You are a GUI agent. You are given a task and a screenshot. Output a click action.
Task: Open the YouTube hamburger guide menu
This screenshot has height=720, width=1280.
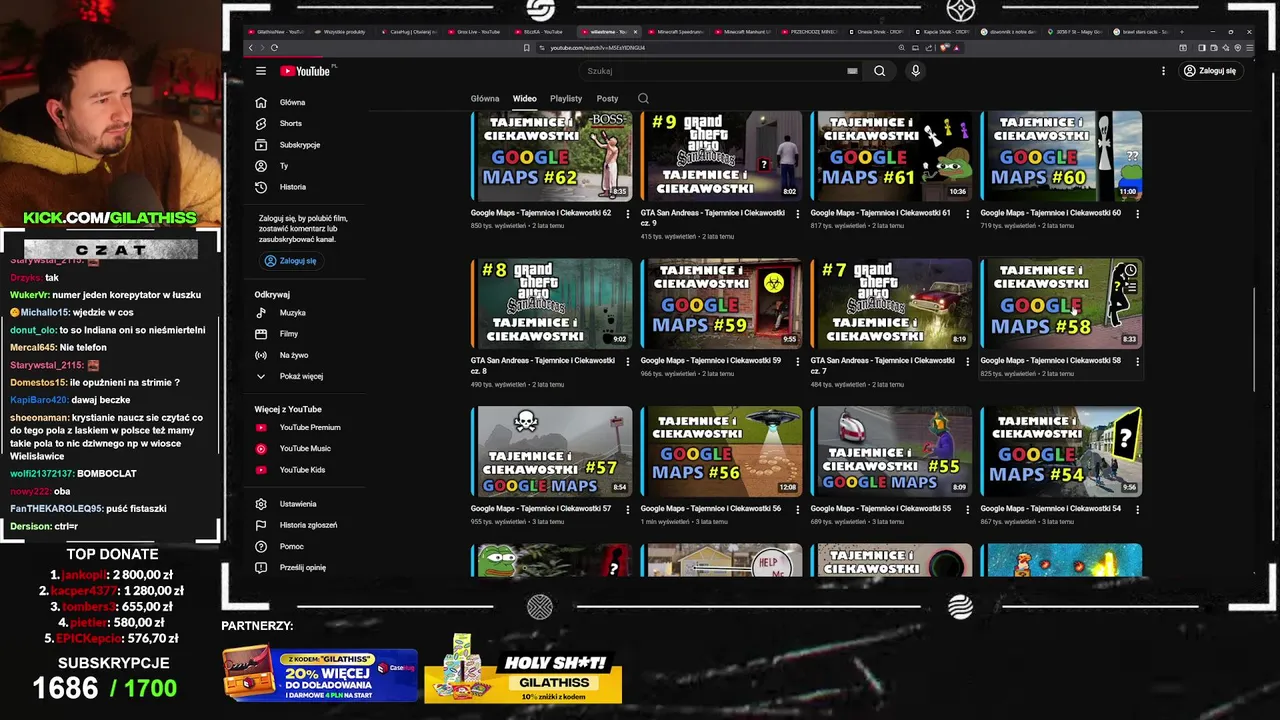tap(261, 71)
